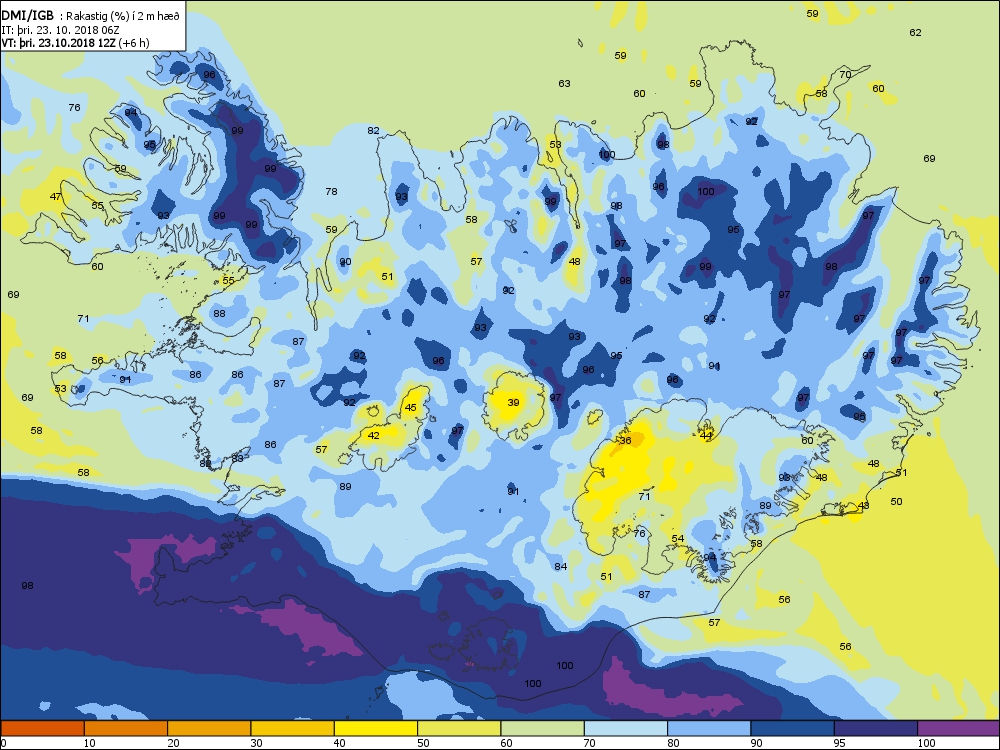Click the map value '78'
The height and width of the screenshot is (750, 1000).
[x=331, y=191]
